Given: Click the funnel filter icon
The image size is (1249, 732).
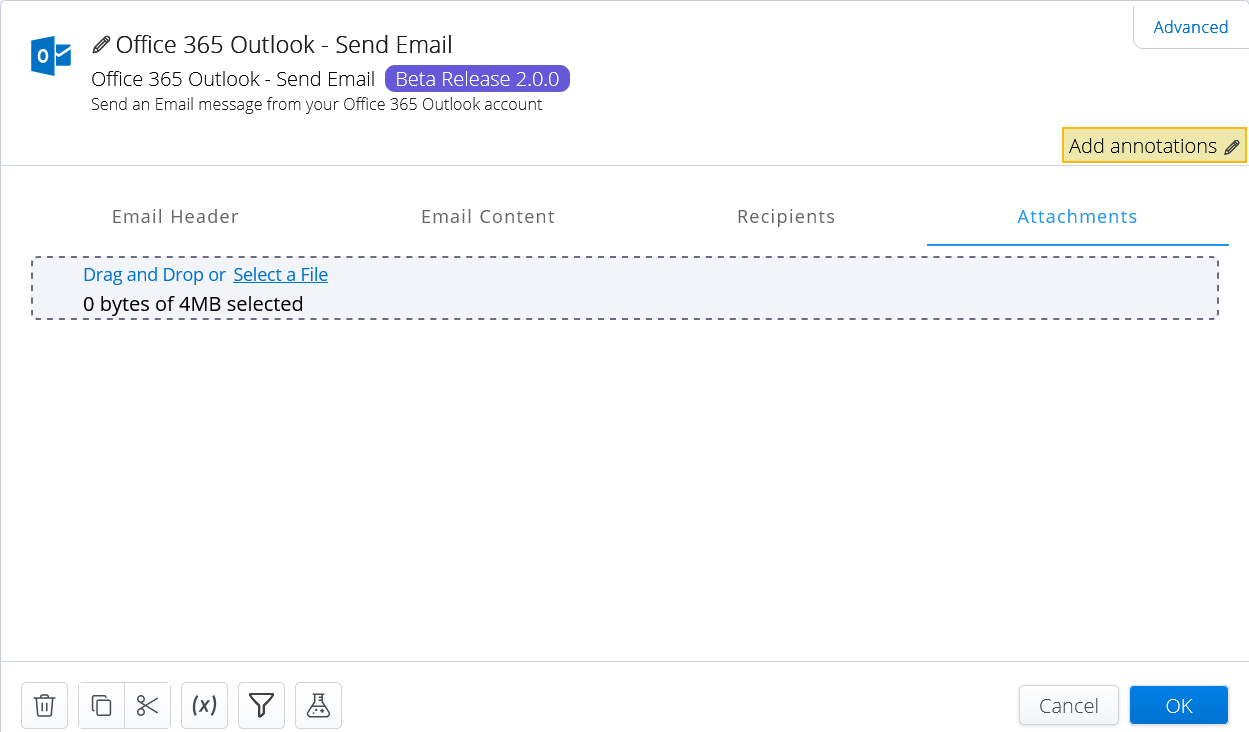Looking at the screenshot, I should [x=261, y=705].
